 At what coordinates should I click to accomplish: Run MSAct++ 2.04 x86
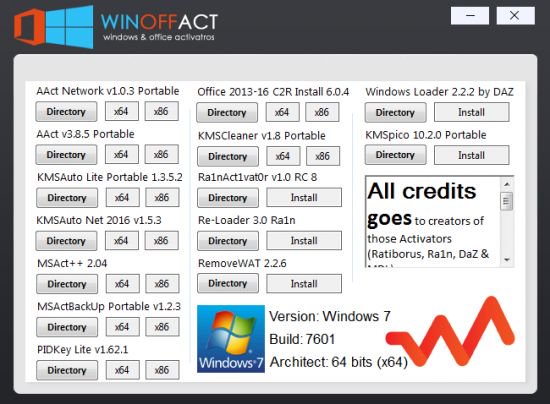(162, 284)
